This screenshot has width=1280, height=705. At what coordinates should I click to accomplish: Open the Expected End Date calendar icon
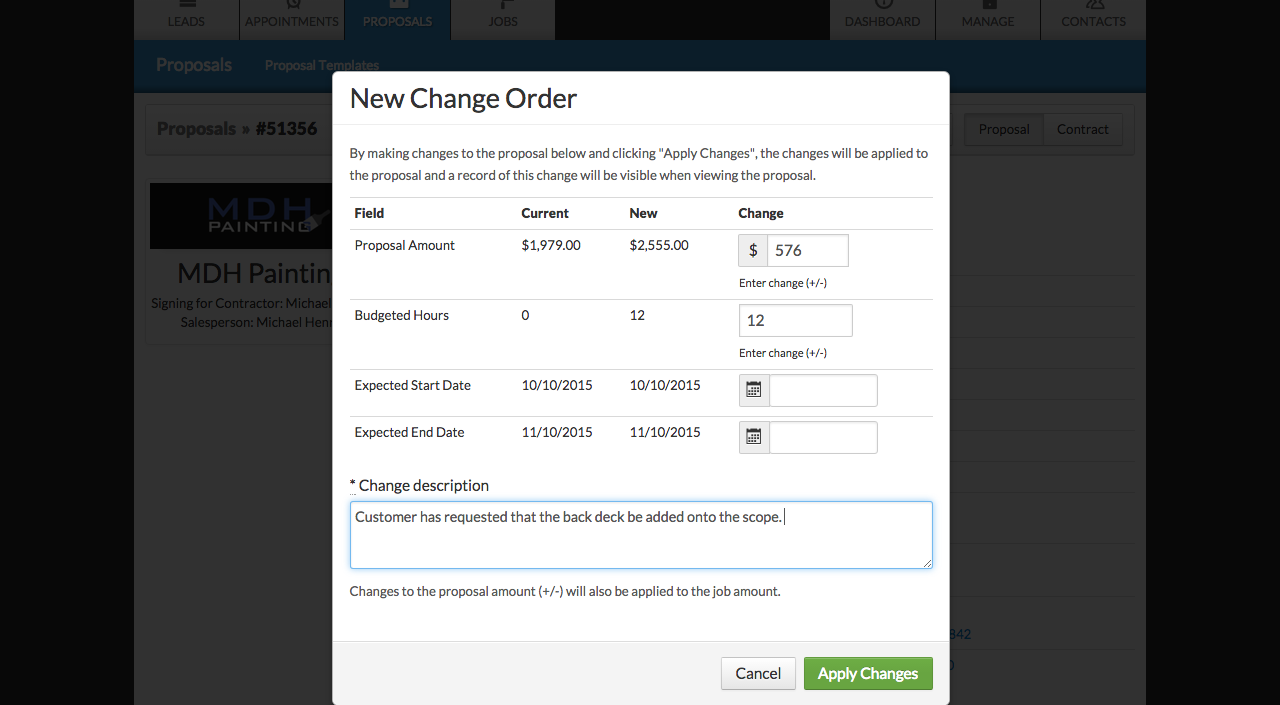click(x=754, y=437)
